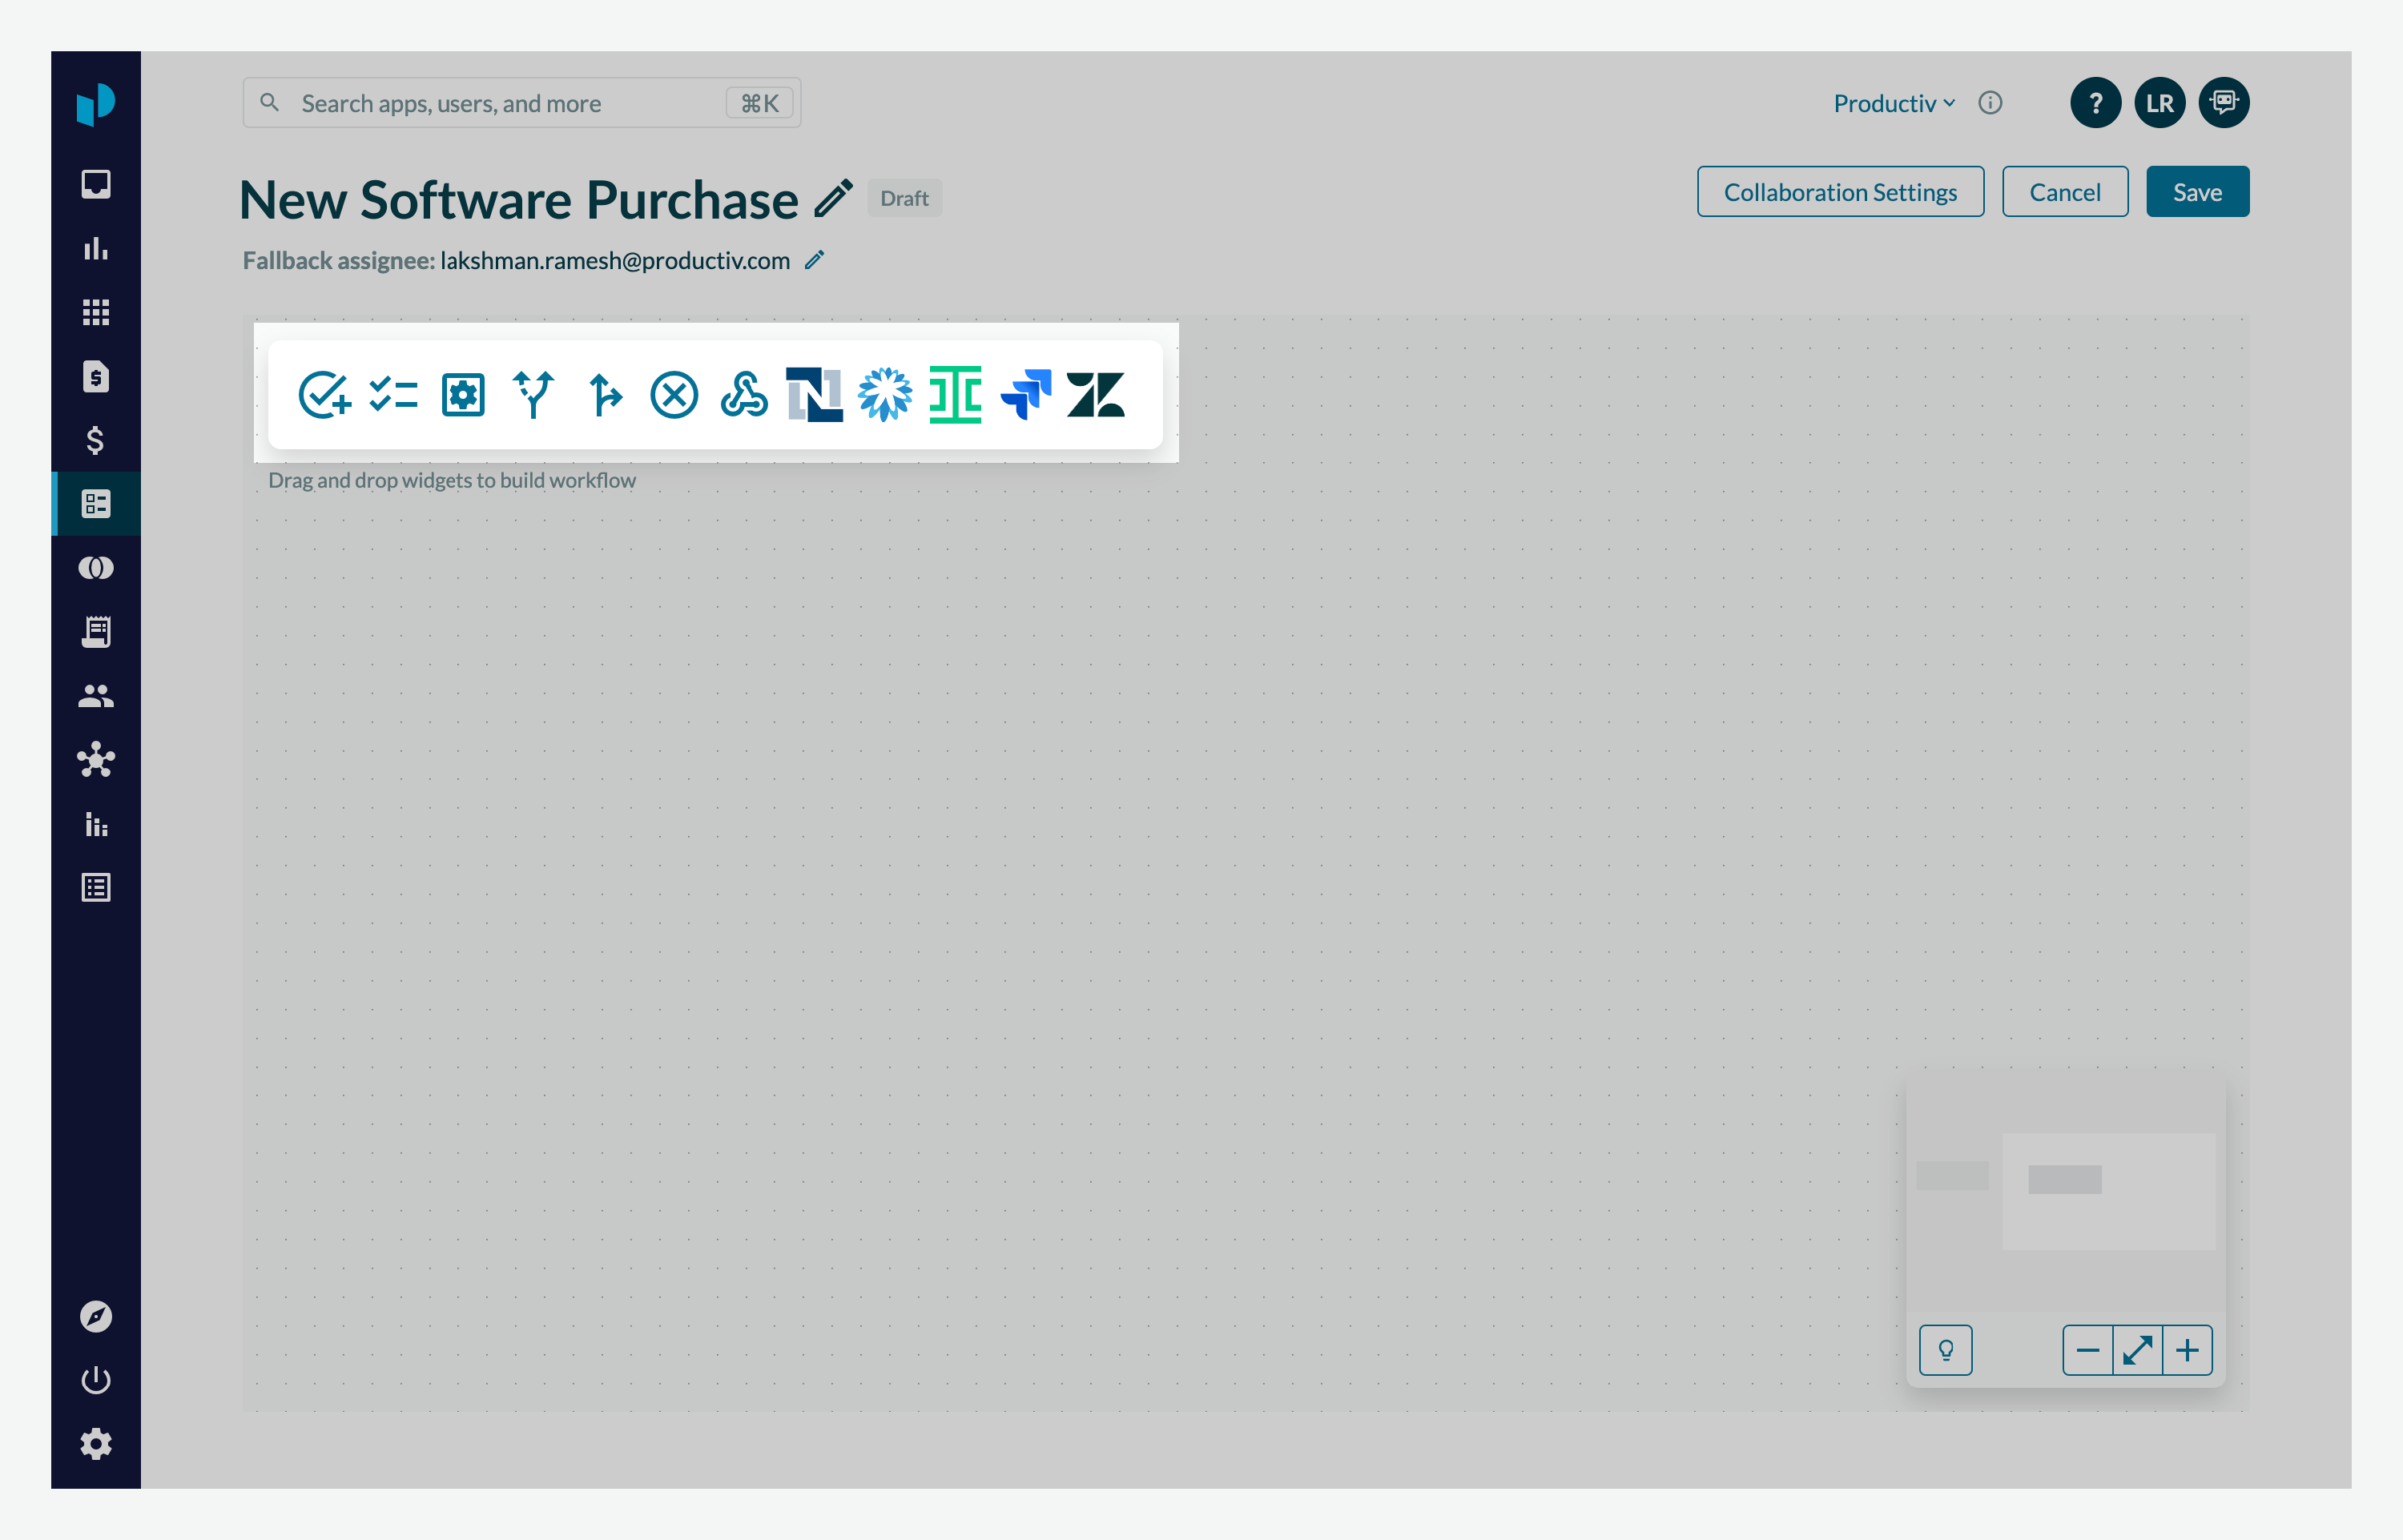Image resolution: width=2403 pixels, height=1540 pixels.
Task: Open the help question mark menu
Action: (x=2096, y=103)
